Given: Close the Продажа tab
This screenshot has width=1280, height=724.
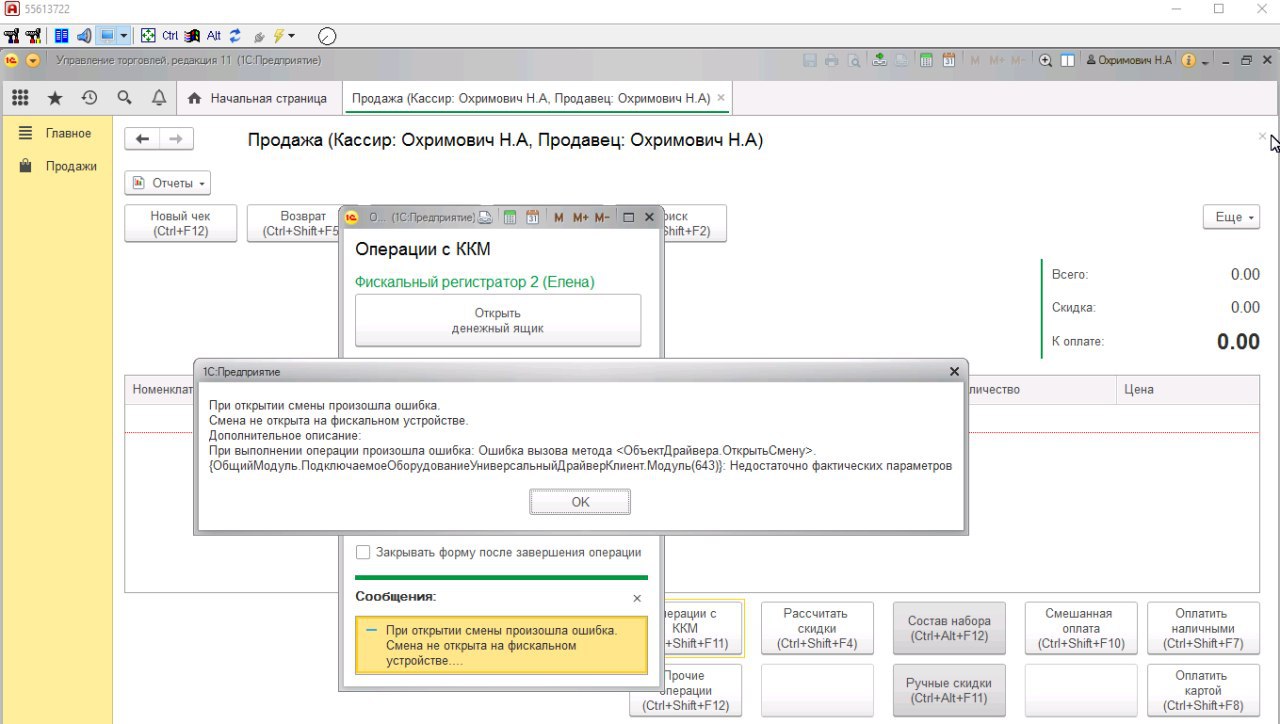Looking at the screenshot, I should (722, 98).
